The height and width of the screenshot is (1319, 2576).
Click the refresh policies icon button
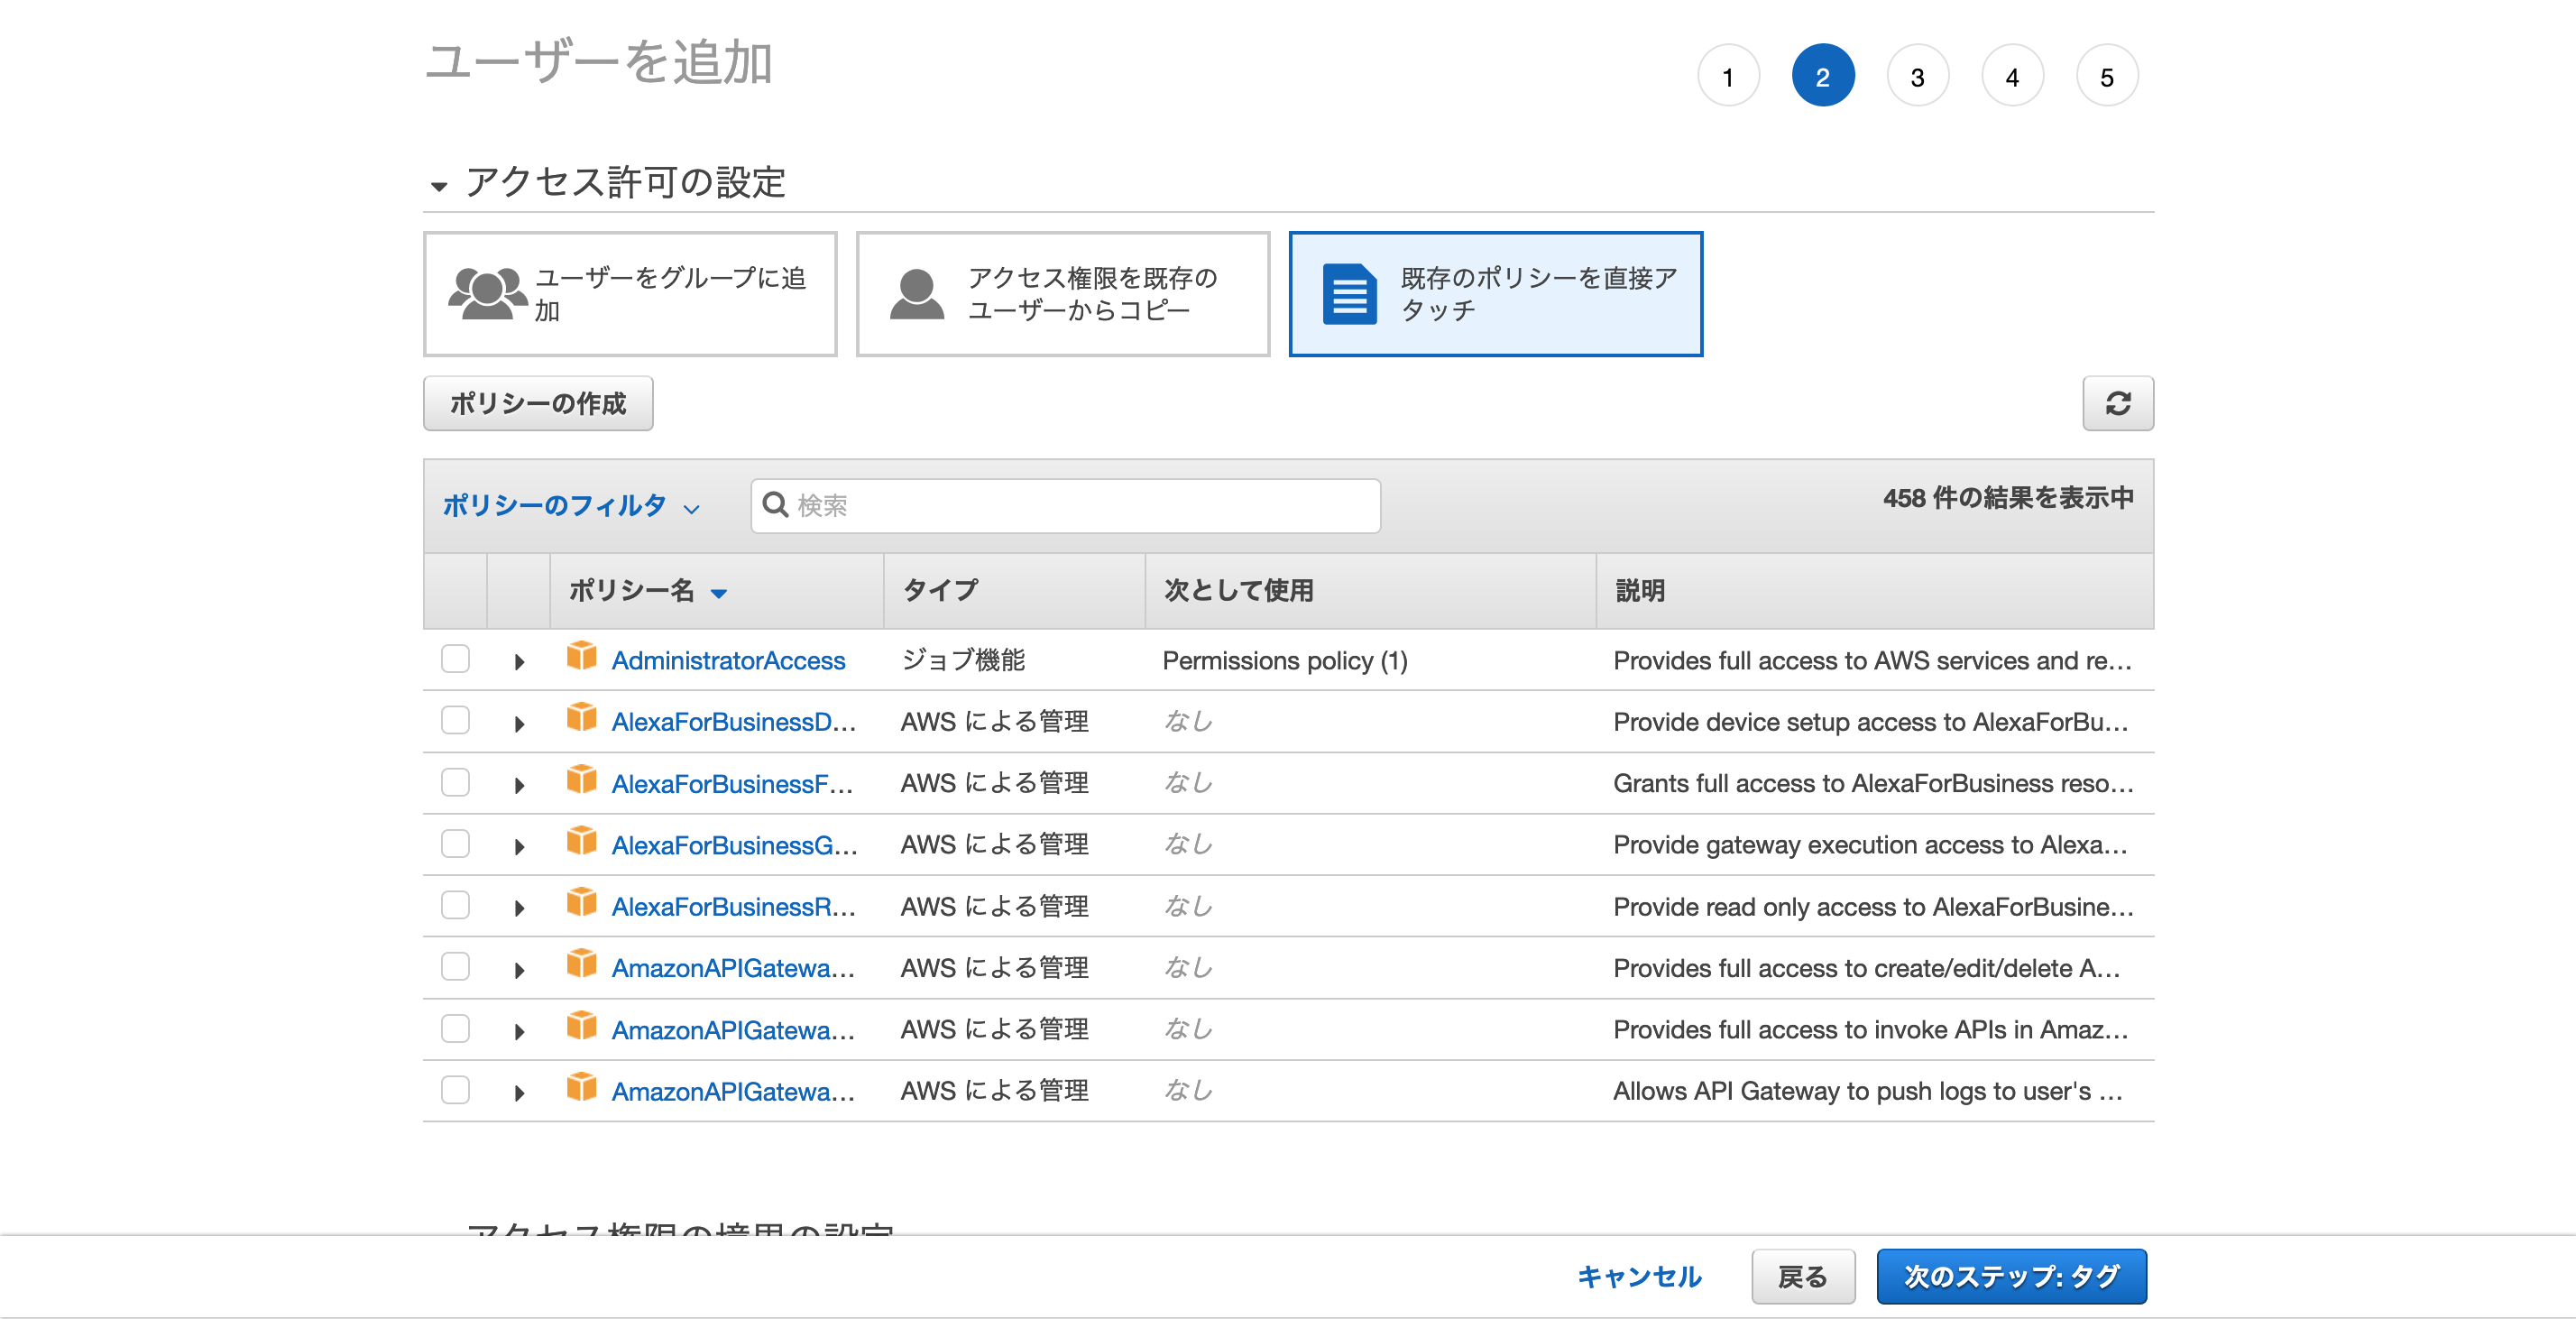2117,403
